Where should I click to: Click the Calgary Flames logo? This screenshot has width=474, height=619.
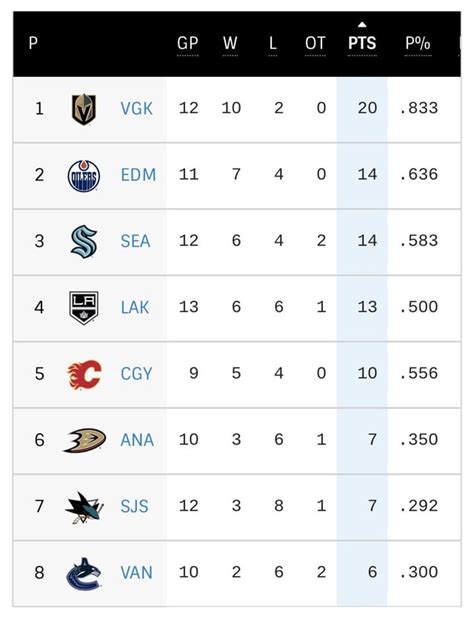tap(84, 374)
